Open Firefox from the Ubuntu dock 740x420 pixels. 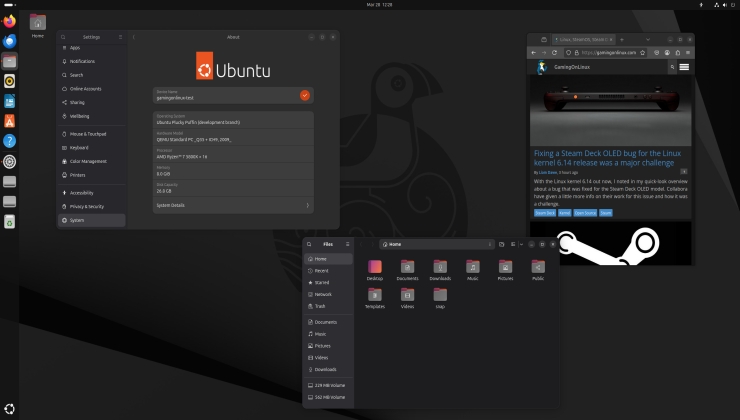(x=10, y=22)
